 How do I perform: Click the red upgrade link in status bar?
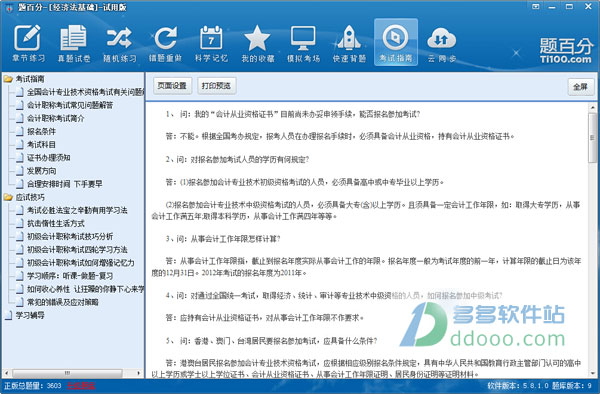pos(81,386)
